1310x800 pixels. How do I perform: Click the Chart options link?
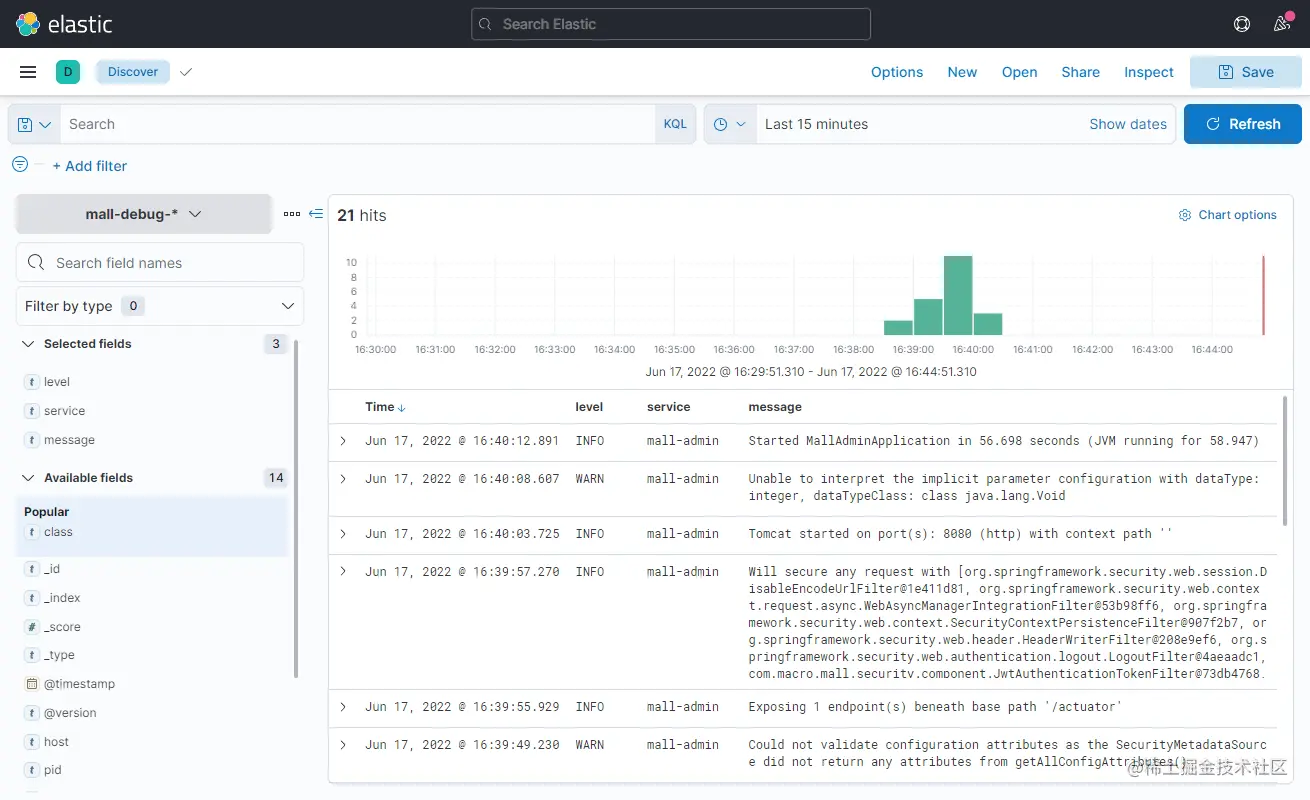click(1228, 215)
